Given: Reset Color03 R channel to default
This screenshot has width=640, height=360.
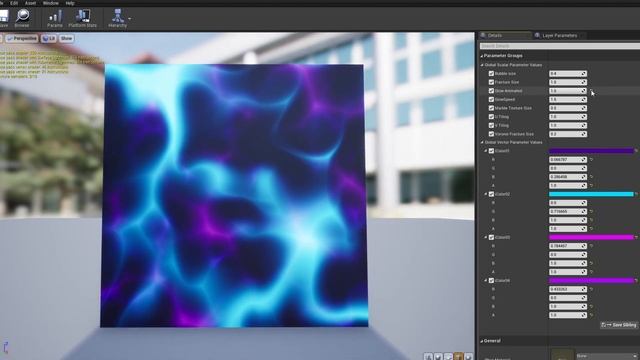Looking at the screenshot, I should coord(591,246).
